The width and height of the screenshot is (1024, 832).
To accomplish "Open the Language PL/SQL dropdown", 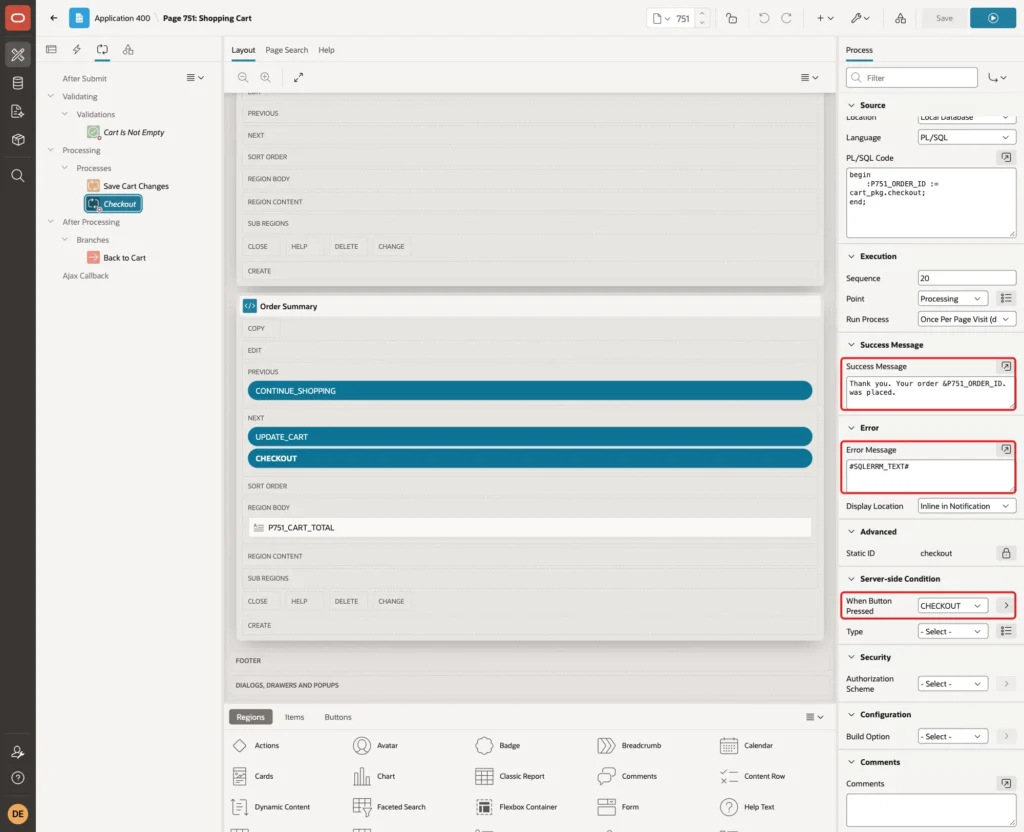I will click(x=966, y=137).
